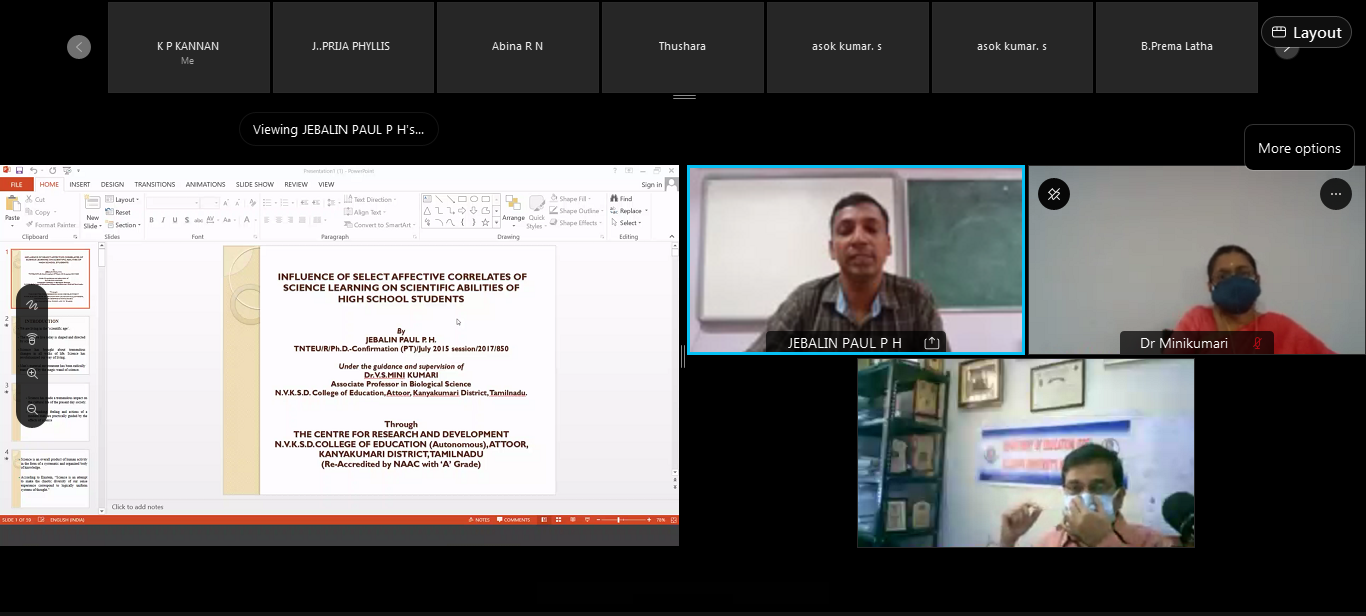This screenshot has width=1366, height=616.
Task: Zoom in on the shared screen
Action: pyautogui.click(x=32, y=373)
